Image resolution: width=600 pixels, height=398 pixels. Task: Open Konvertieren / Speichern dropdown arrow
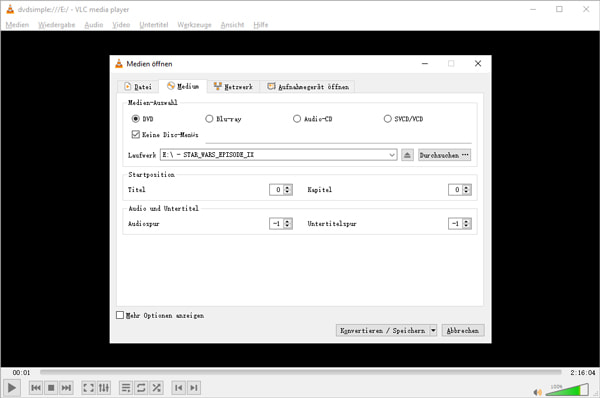click(x=433, y=330)
